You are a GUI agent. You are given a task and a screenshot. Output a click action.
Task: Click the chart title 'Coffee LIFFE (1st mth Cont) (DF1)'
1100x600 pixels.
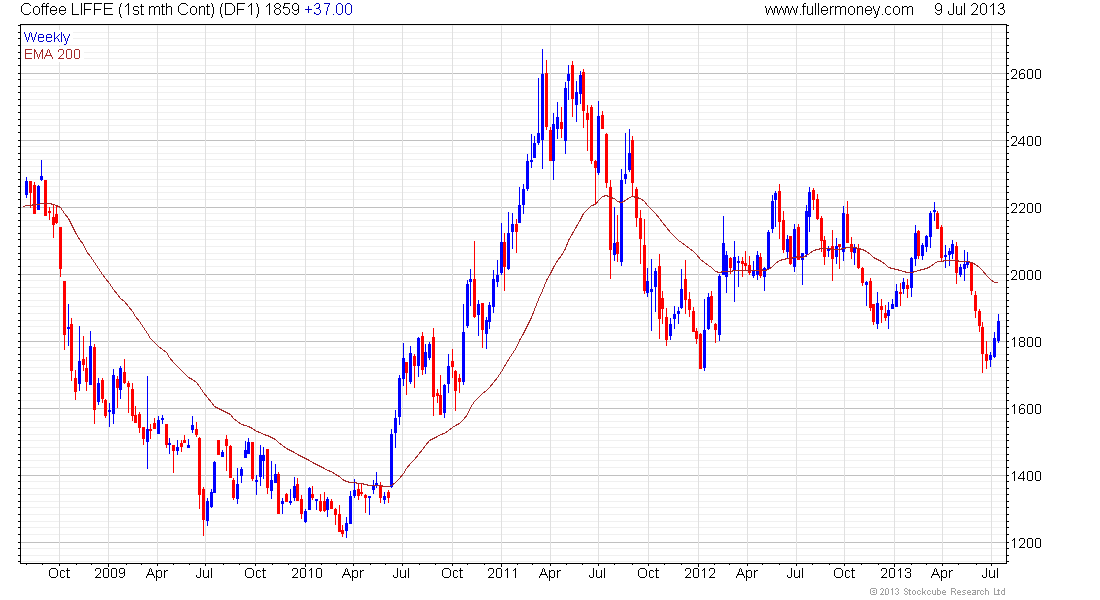click(x=140, y=10)
